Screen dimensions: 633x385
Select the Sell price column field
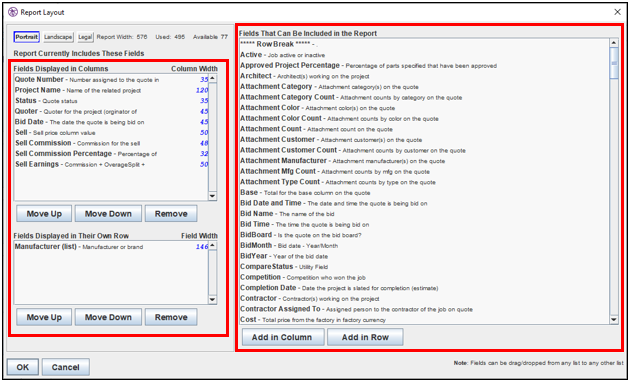(111, 132)
